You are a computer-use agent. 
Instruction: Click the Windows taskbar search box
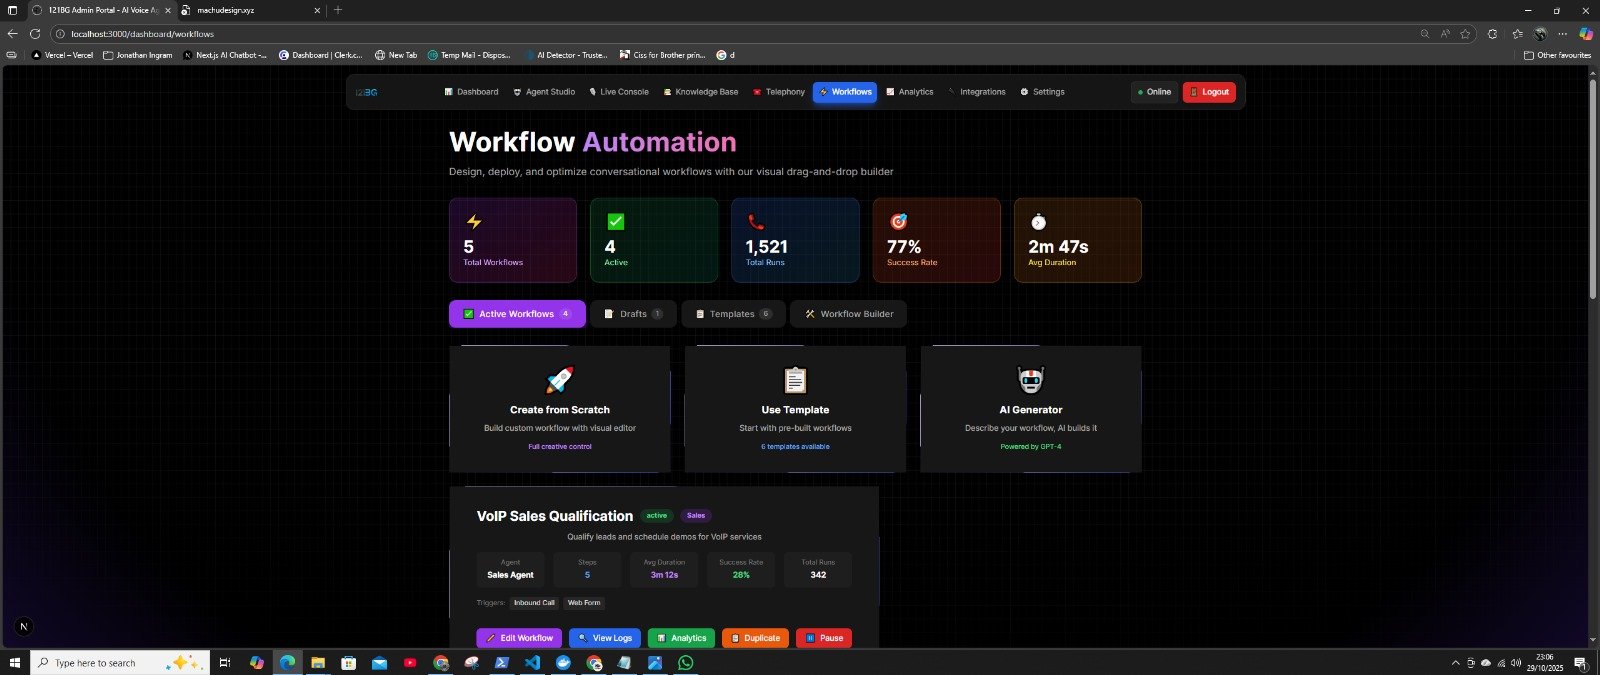point(120,662)
